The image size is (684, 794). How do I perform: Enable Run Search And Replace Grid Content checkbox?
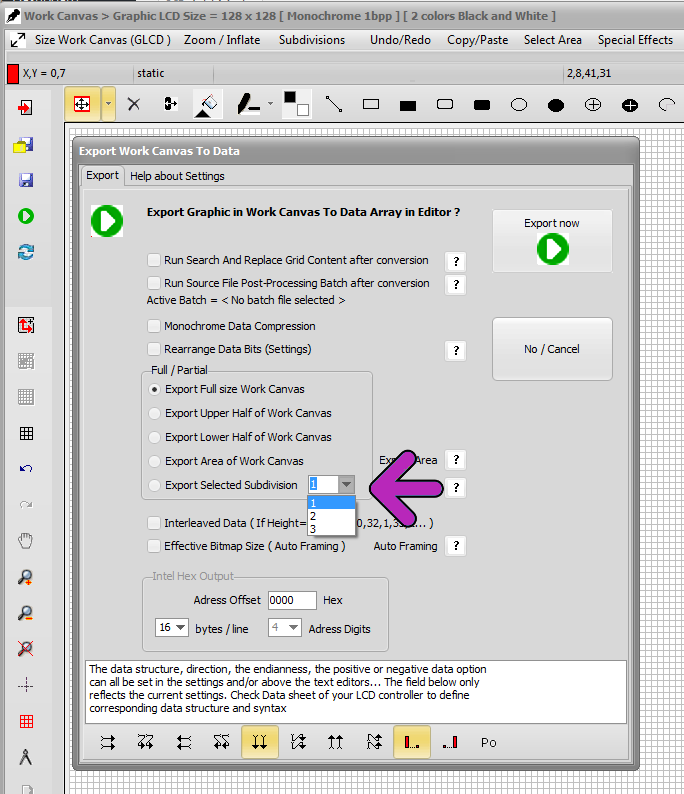[153, 260]
